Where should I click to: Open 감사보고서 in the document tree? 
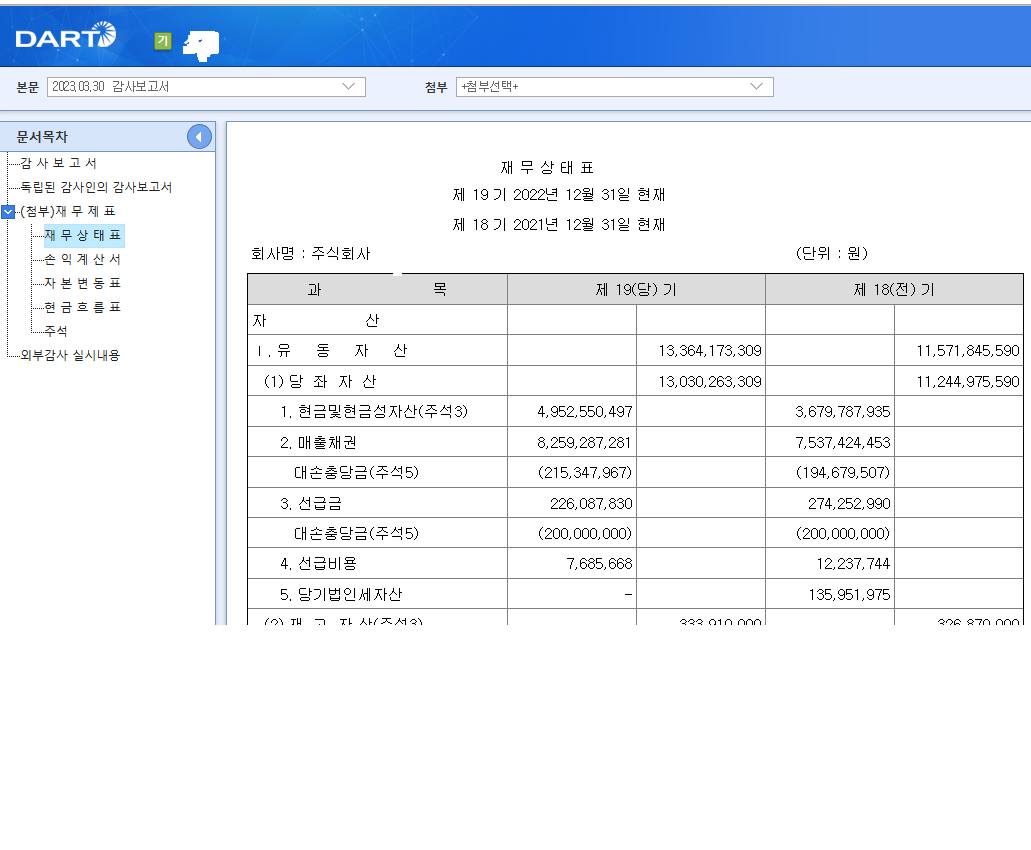(59, 163)
